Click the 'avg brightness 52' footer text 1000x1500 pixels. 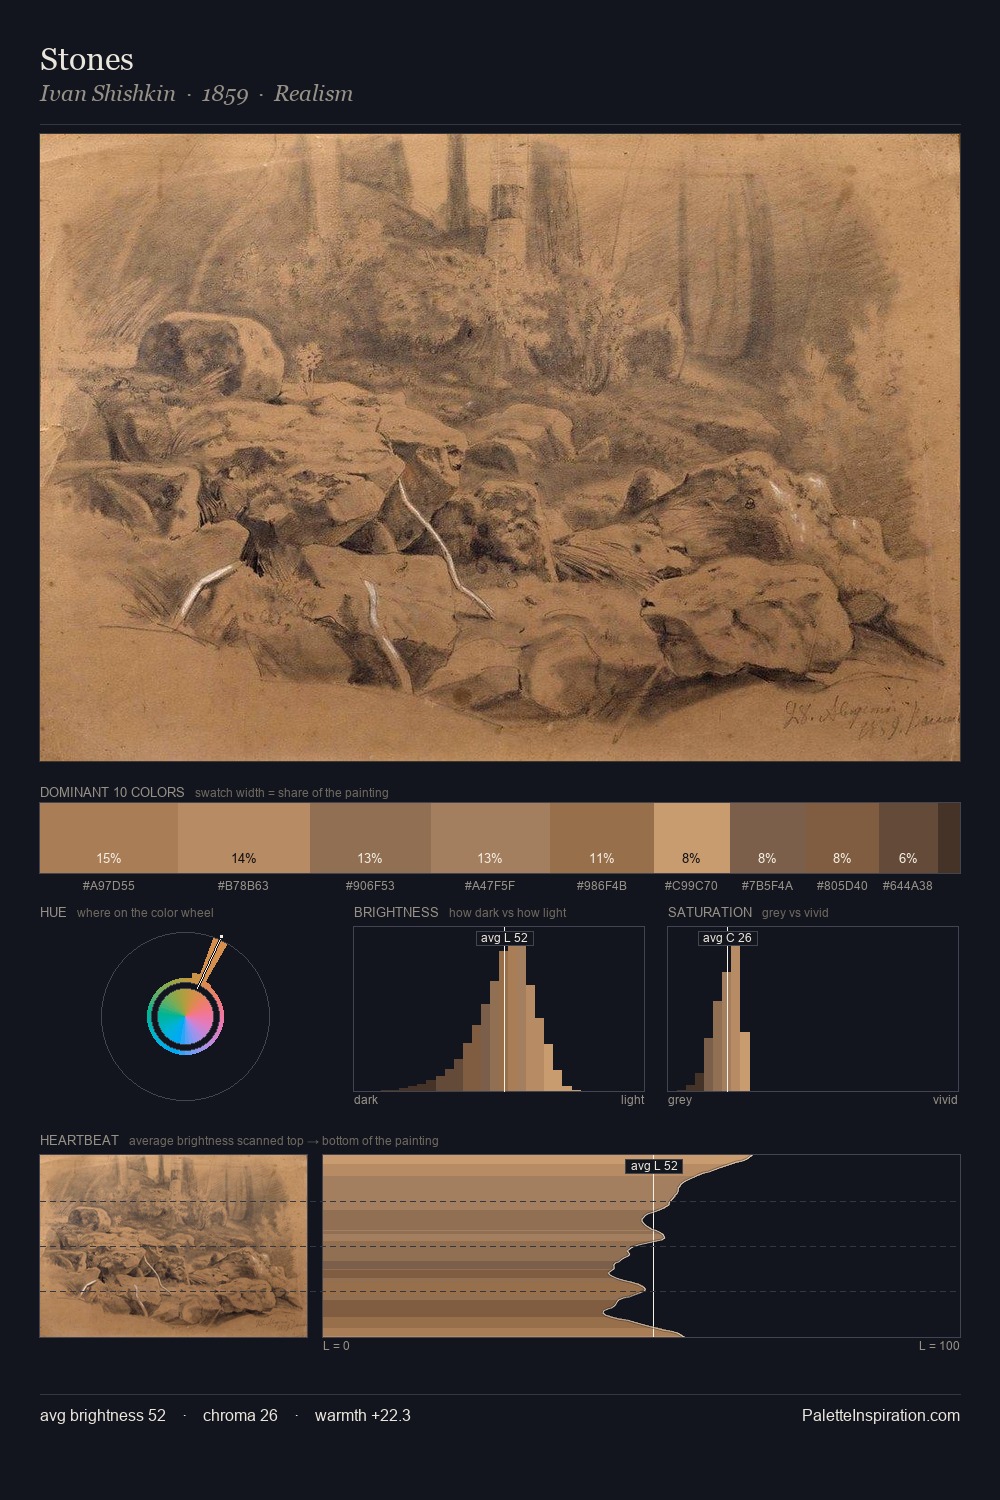pos(103,1415)
